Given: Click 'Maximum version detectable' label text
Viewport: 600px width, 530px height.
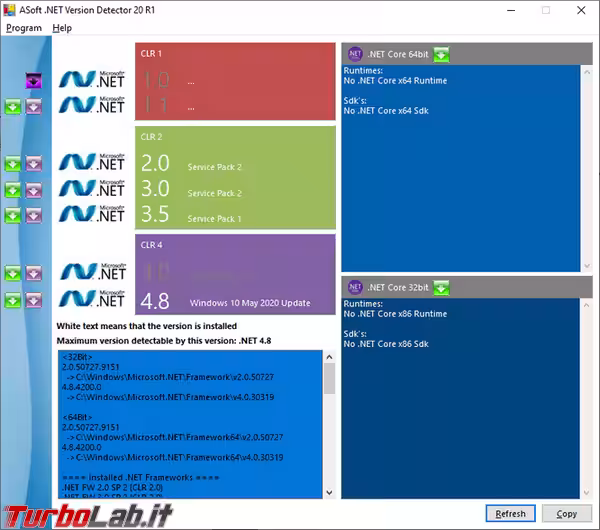Looking at the screenshot, I should [164, 341].
